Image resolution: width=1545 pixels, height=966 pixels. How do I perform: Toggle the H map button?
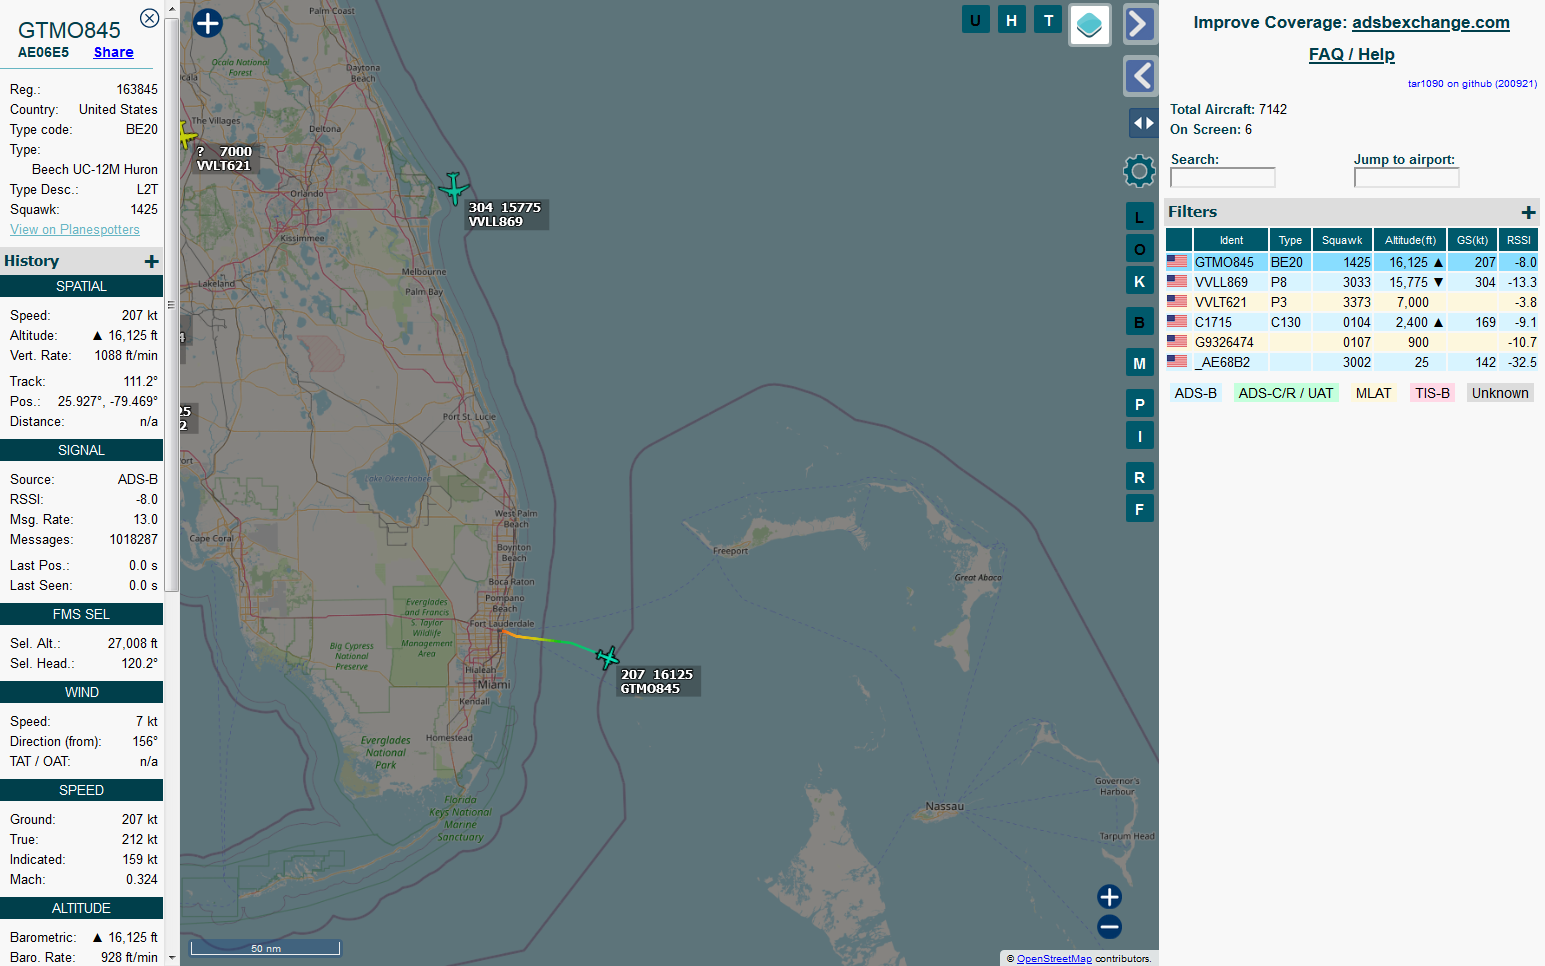click(1011, 20)
